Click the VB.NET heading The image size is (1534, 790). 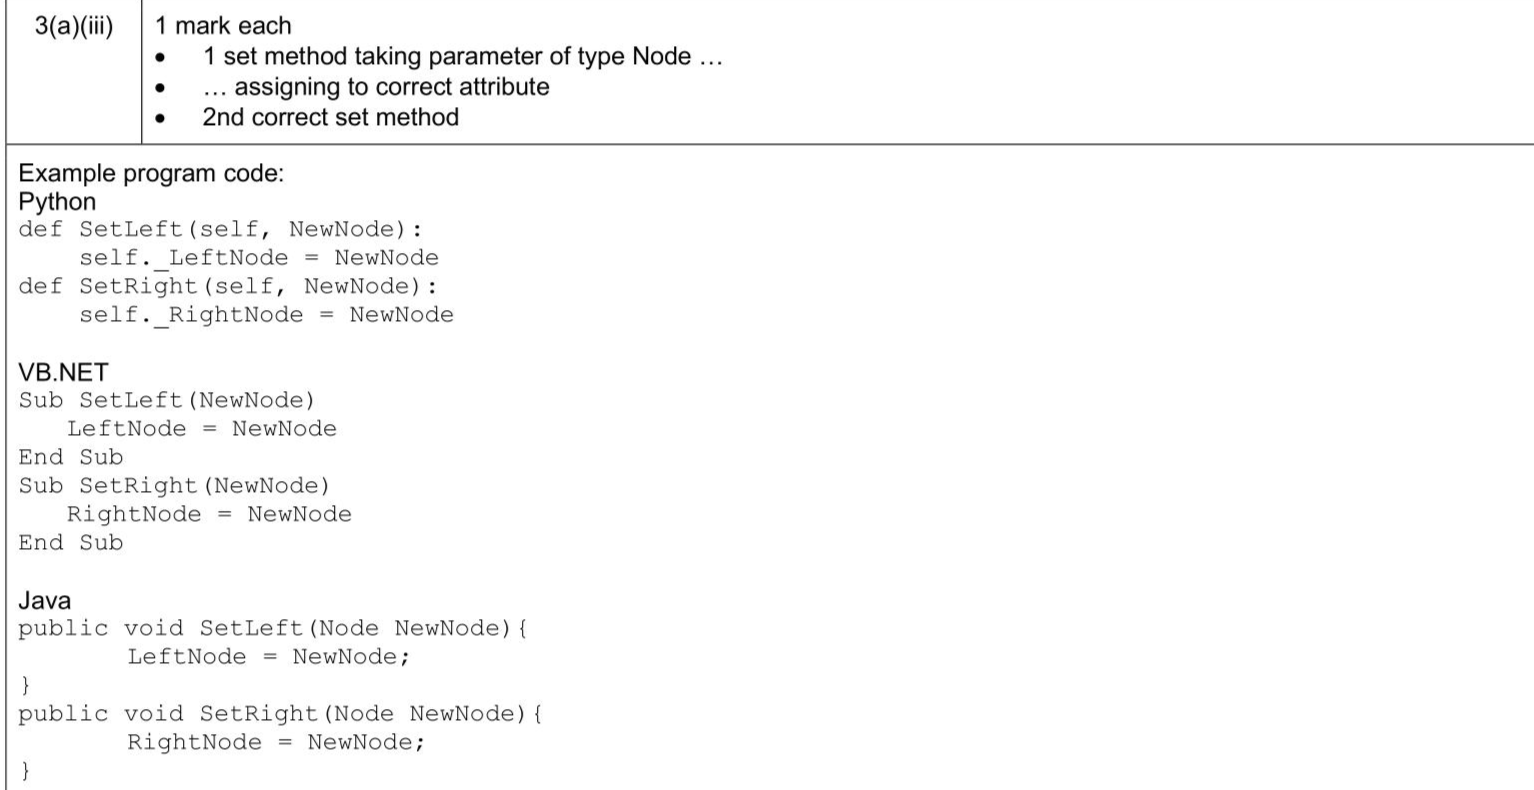(x=63, y=373)
